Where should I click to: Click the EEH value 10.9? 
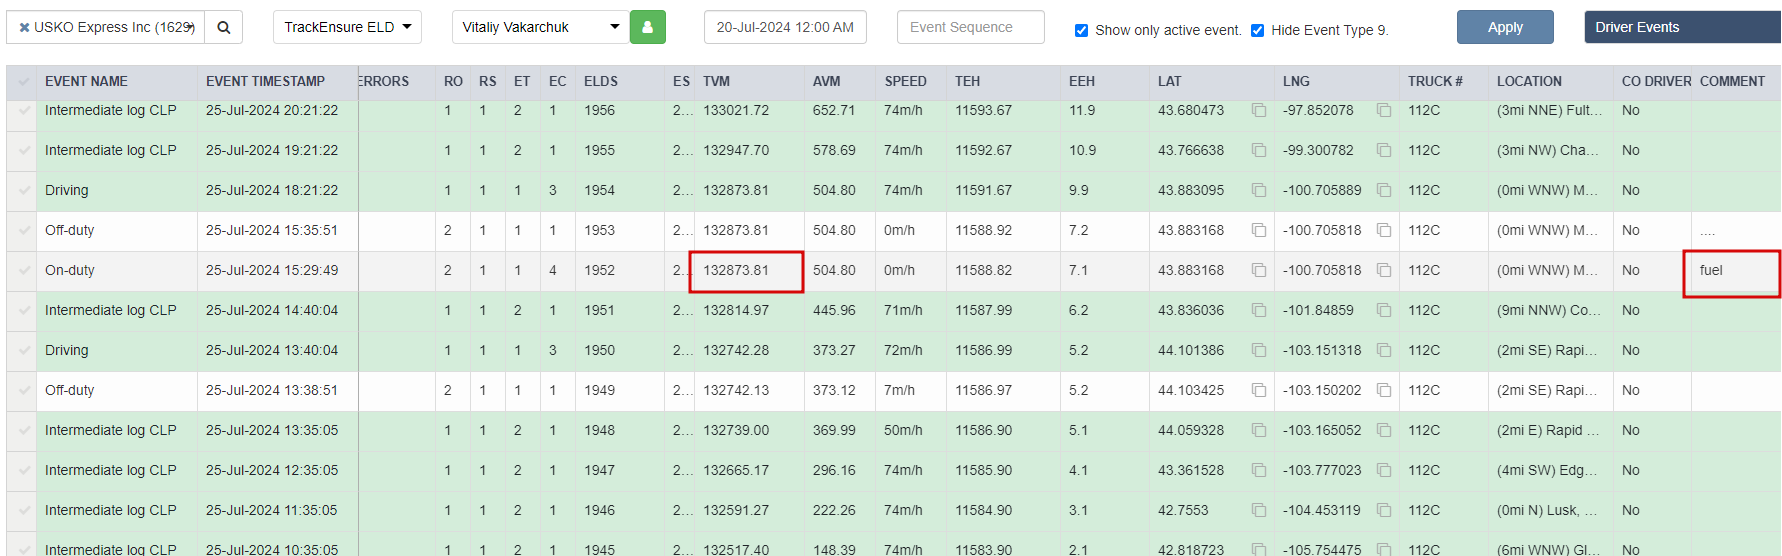(x=1082, y=150)
